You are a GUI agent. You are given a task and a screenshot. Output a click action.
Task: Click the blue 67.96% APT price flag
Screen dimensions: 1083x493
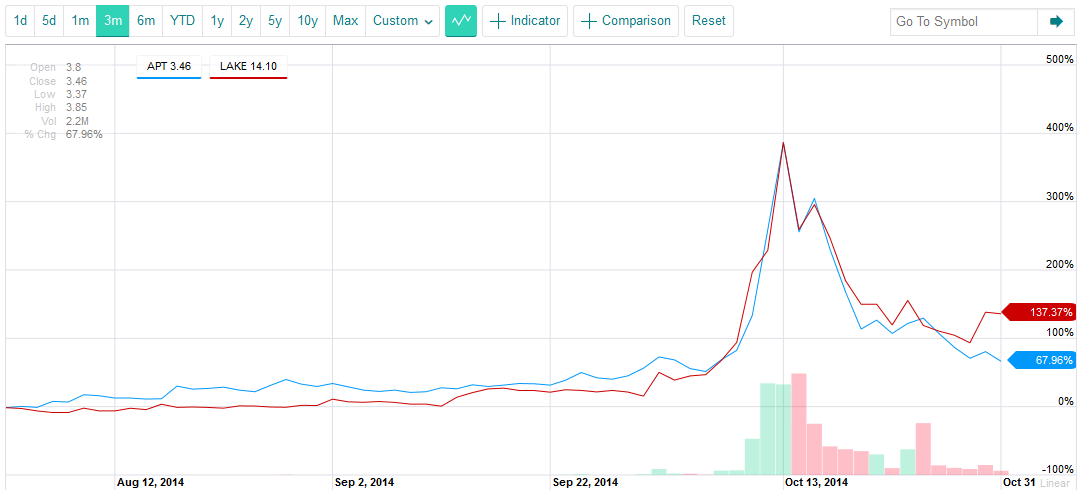click(x=1042, y=360)
